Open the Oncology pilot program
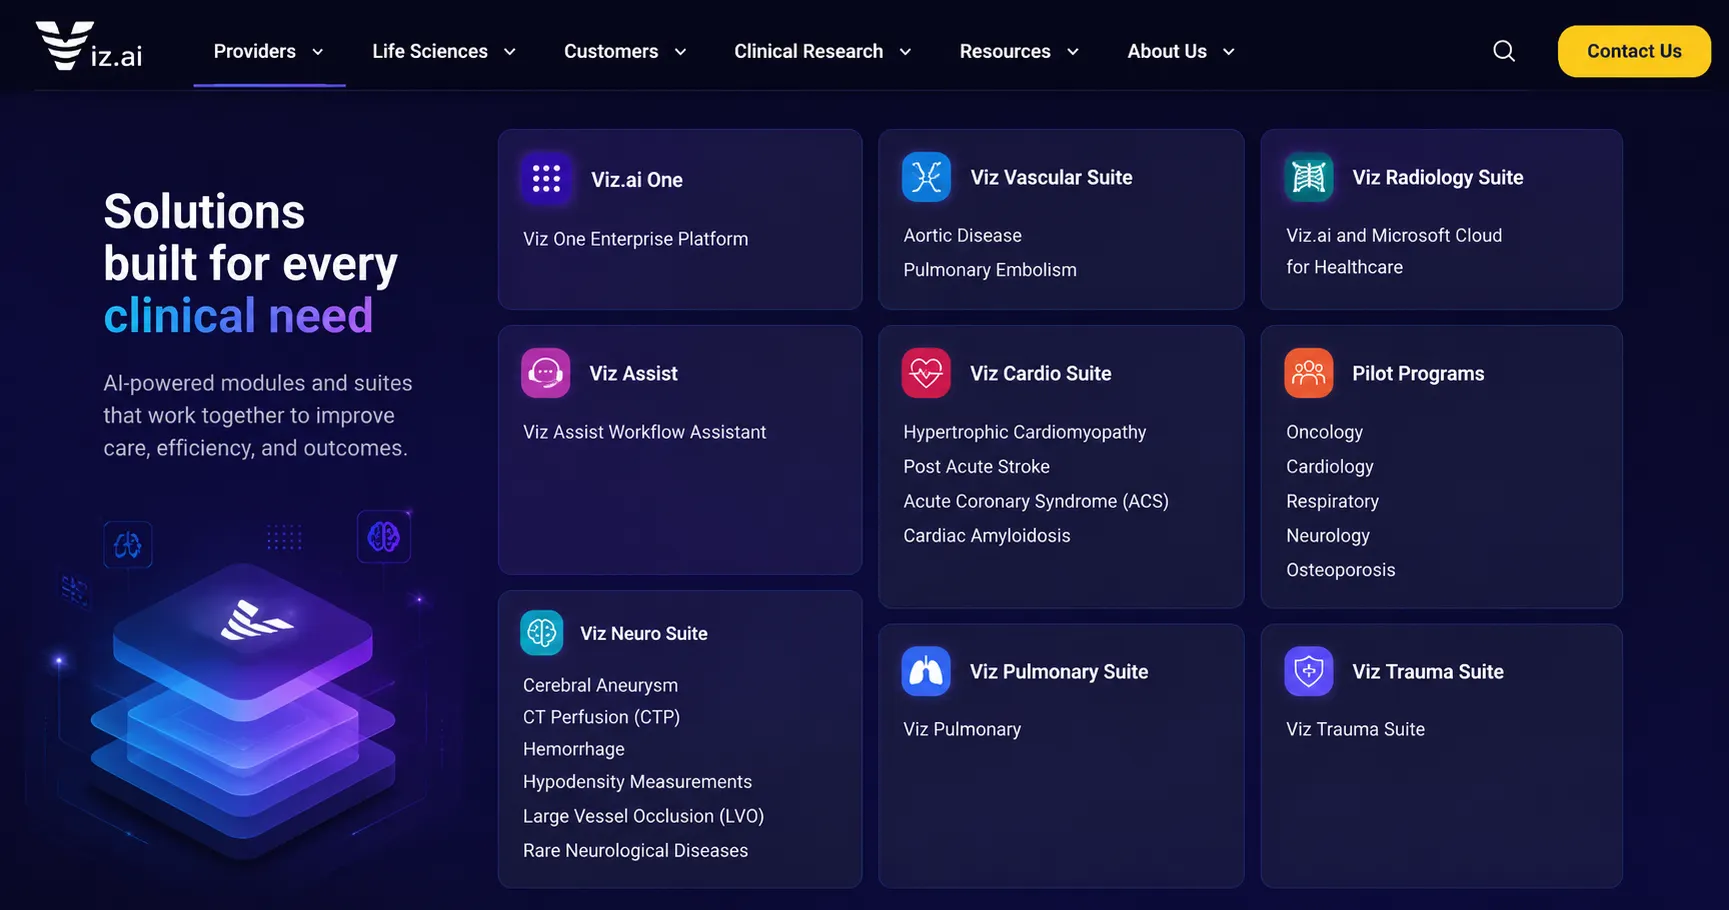Screen dimensions: 1729x910 pos(1324,432)
